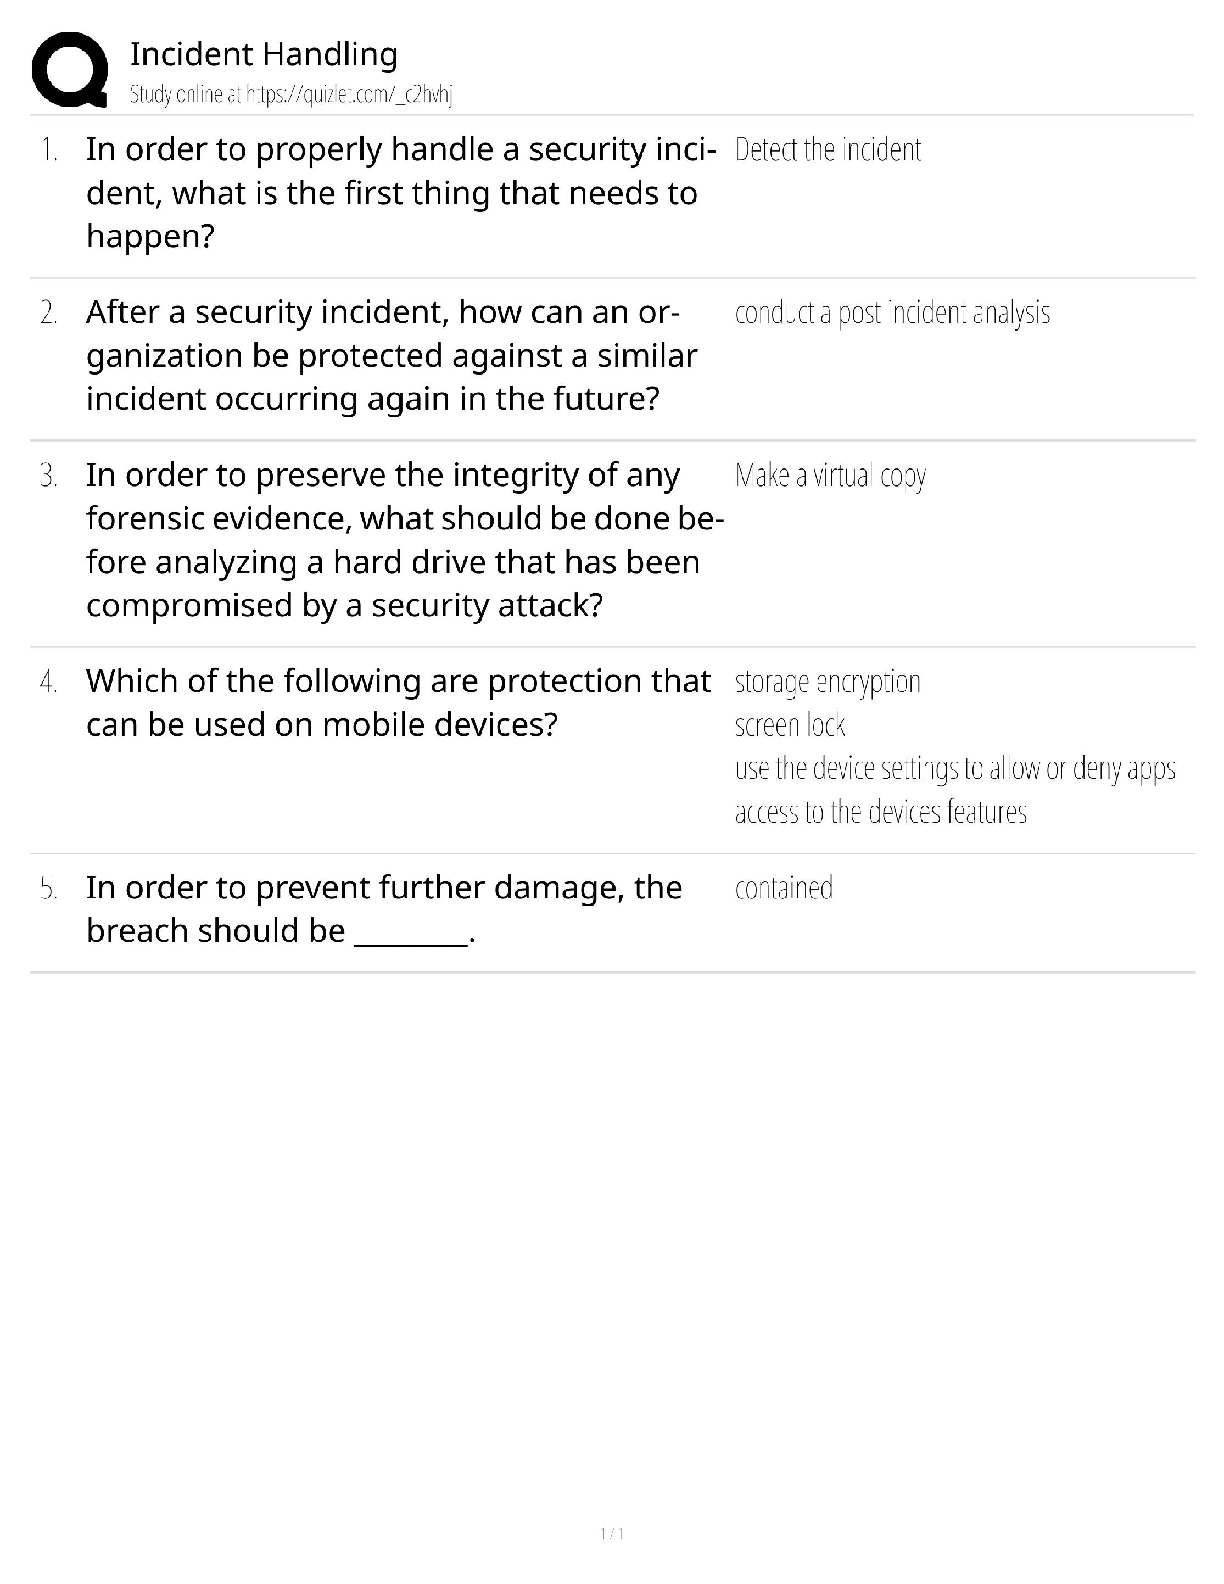Screen dimensions: 1224x1584
Task: Select question 2 about similar incident recurring
Action: 392,356
